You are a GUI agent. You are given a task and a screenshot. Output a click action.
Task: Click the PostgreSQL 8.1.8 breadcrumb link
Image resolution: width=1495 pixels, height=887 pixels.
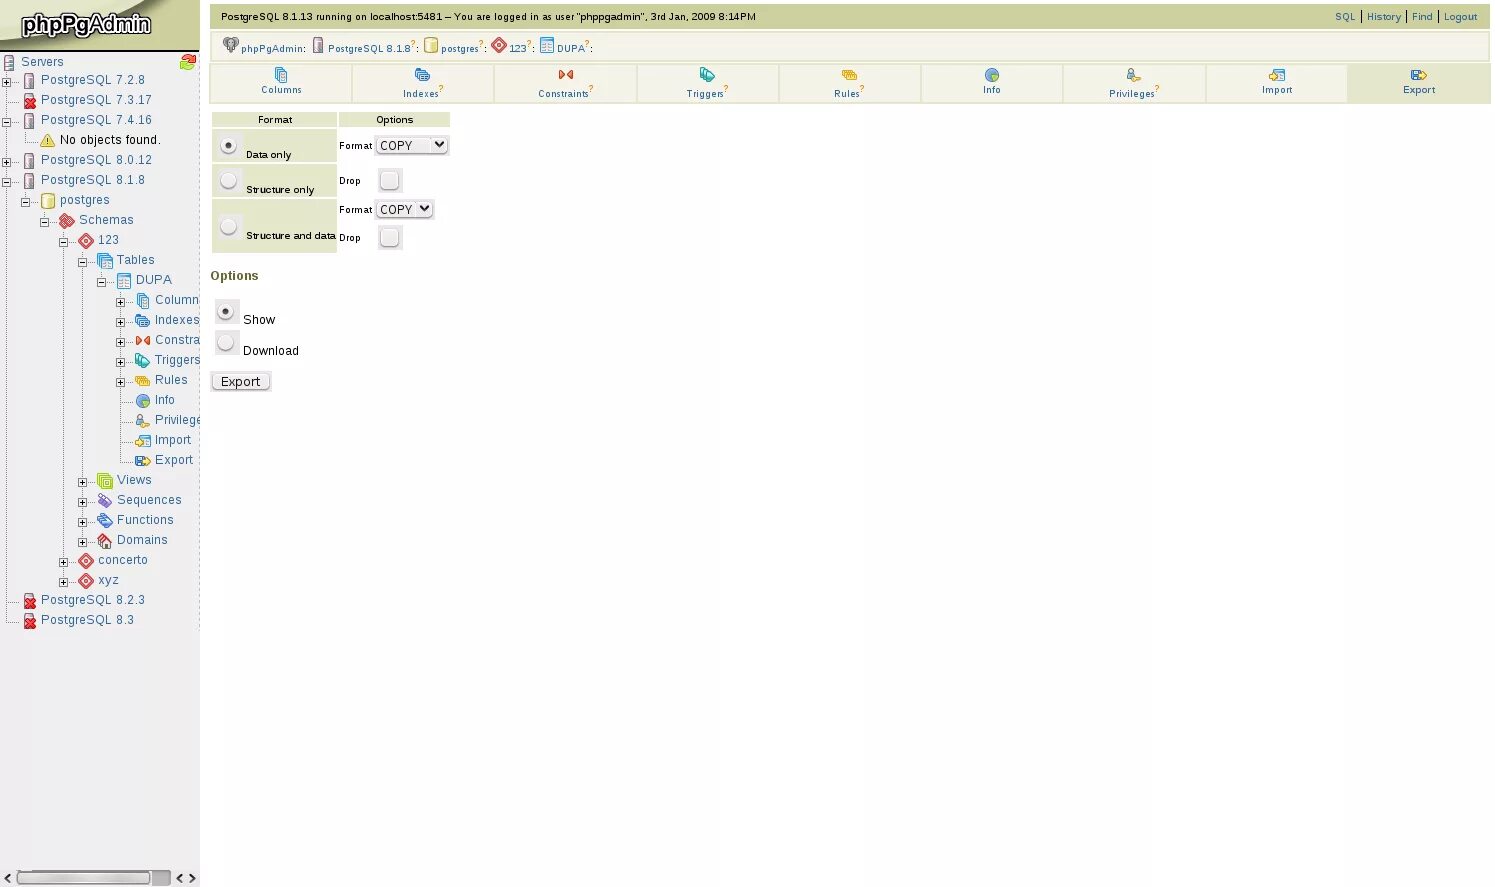369,48
